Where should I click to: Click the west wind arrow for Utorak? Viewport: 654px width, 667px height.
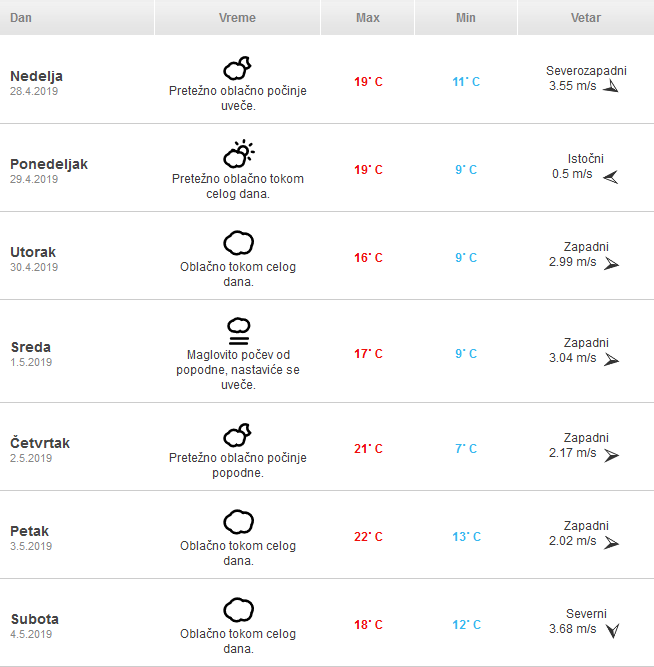(611, 264)
